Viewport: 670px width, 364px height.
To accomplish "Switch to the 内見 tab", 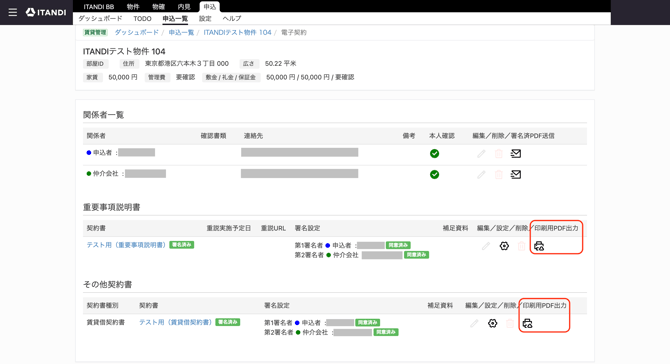I will 184,7.
